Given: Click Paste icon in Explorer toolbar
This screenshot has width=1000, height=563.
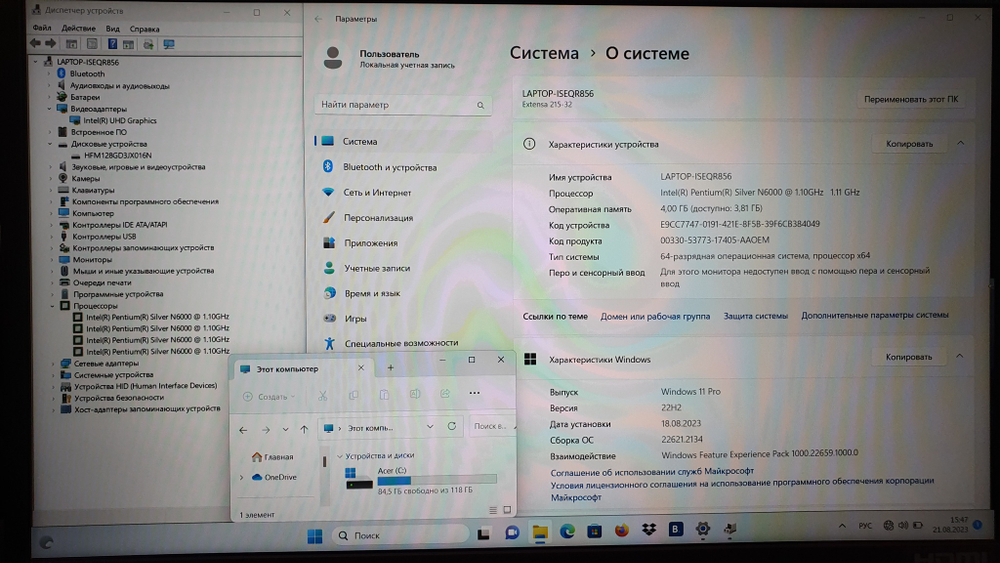Looking at the screenshot, I should (x=384, y=395).
